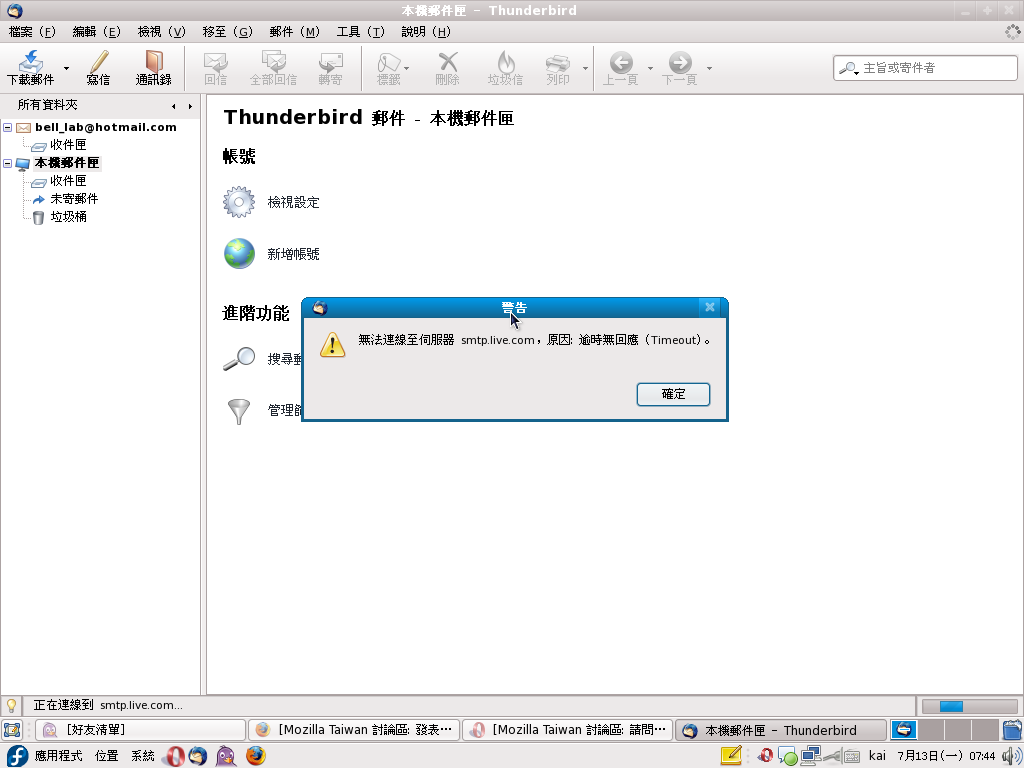The image size is (1024, 768).
Task: Click the 寫信 (Write) pencil icon
Action: pyautogui.click(x=99, y=67)
